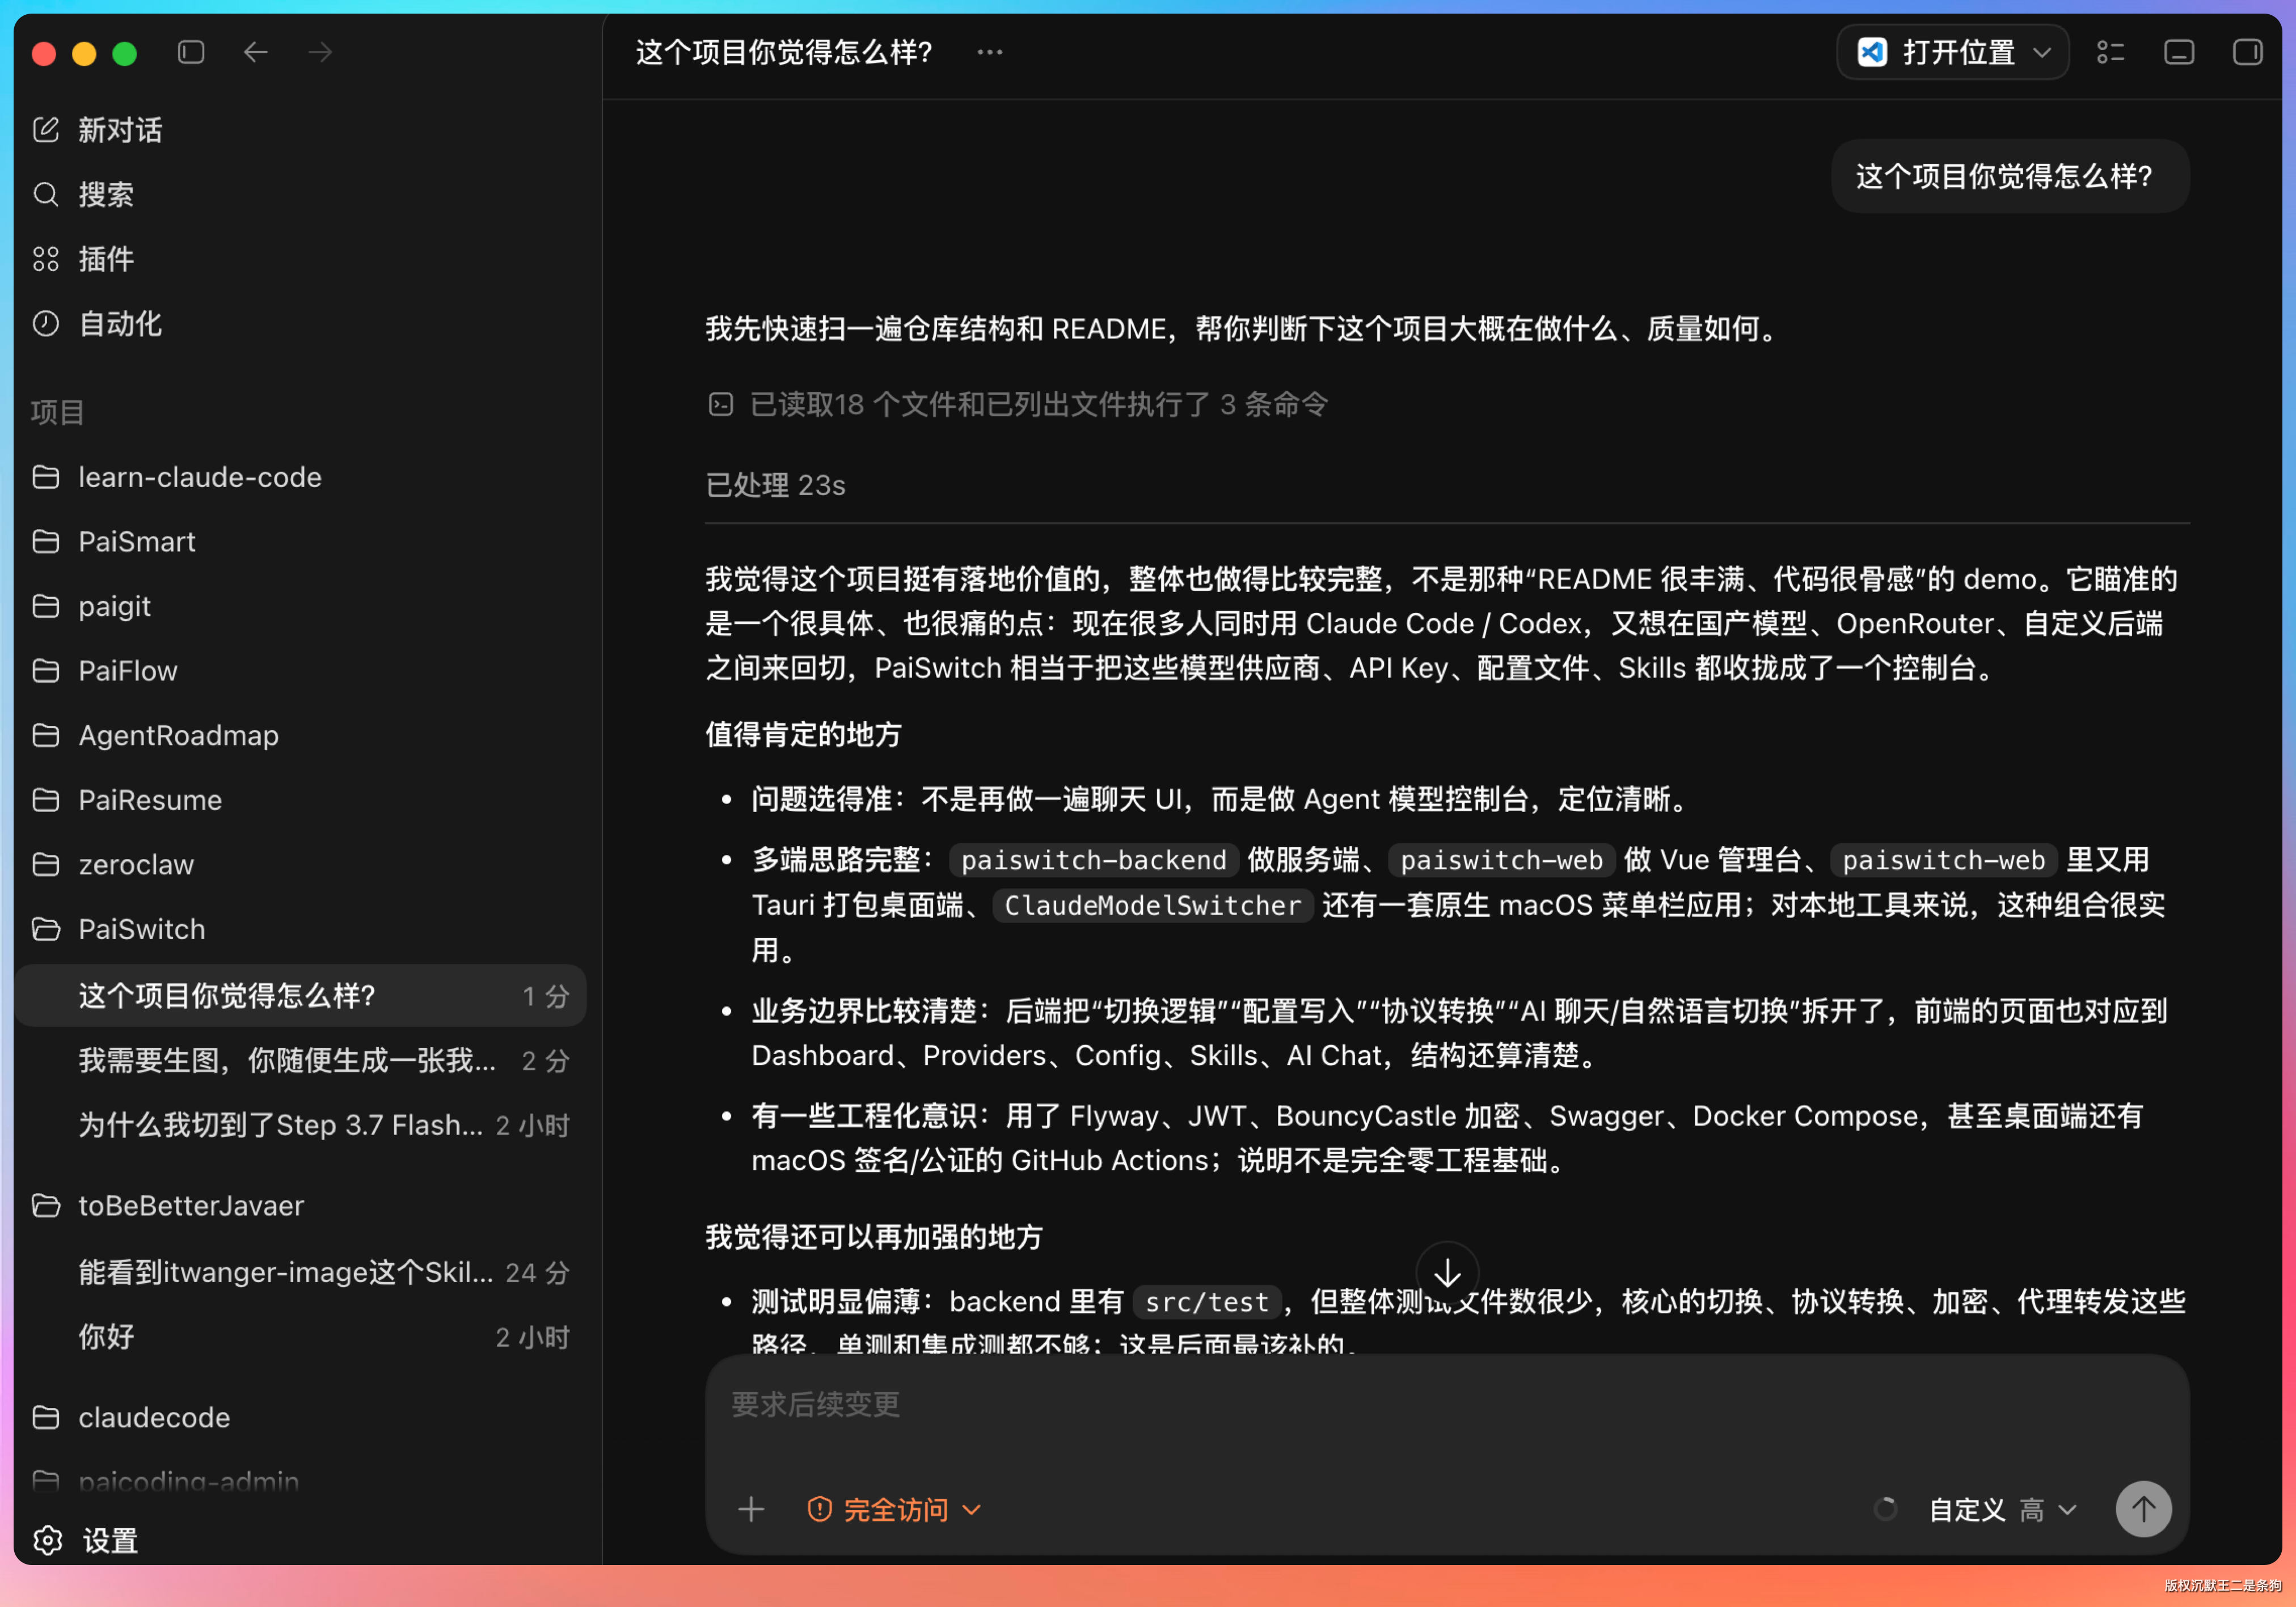Open the 打开位置 dropdown
The image size is (2296, 1607).
tap(1952, 52)
